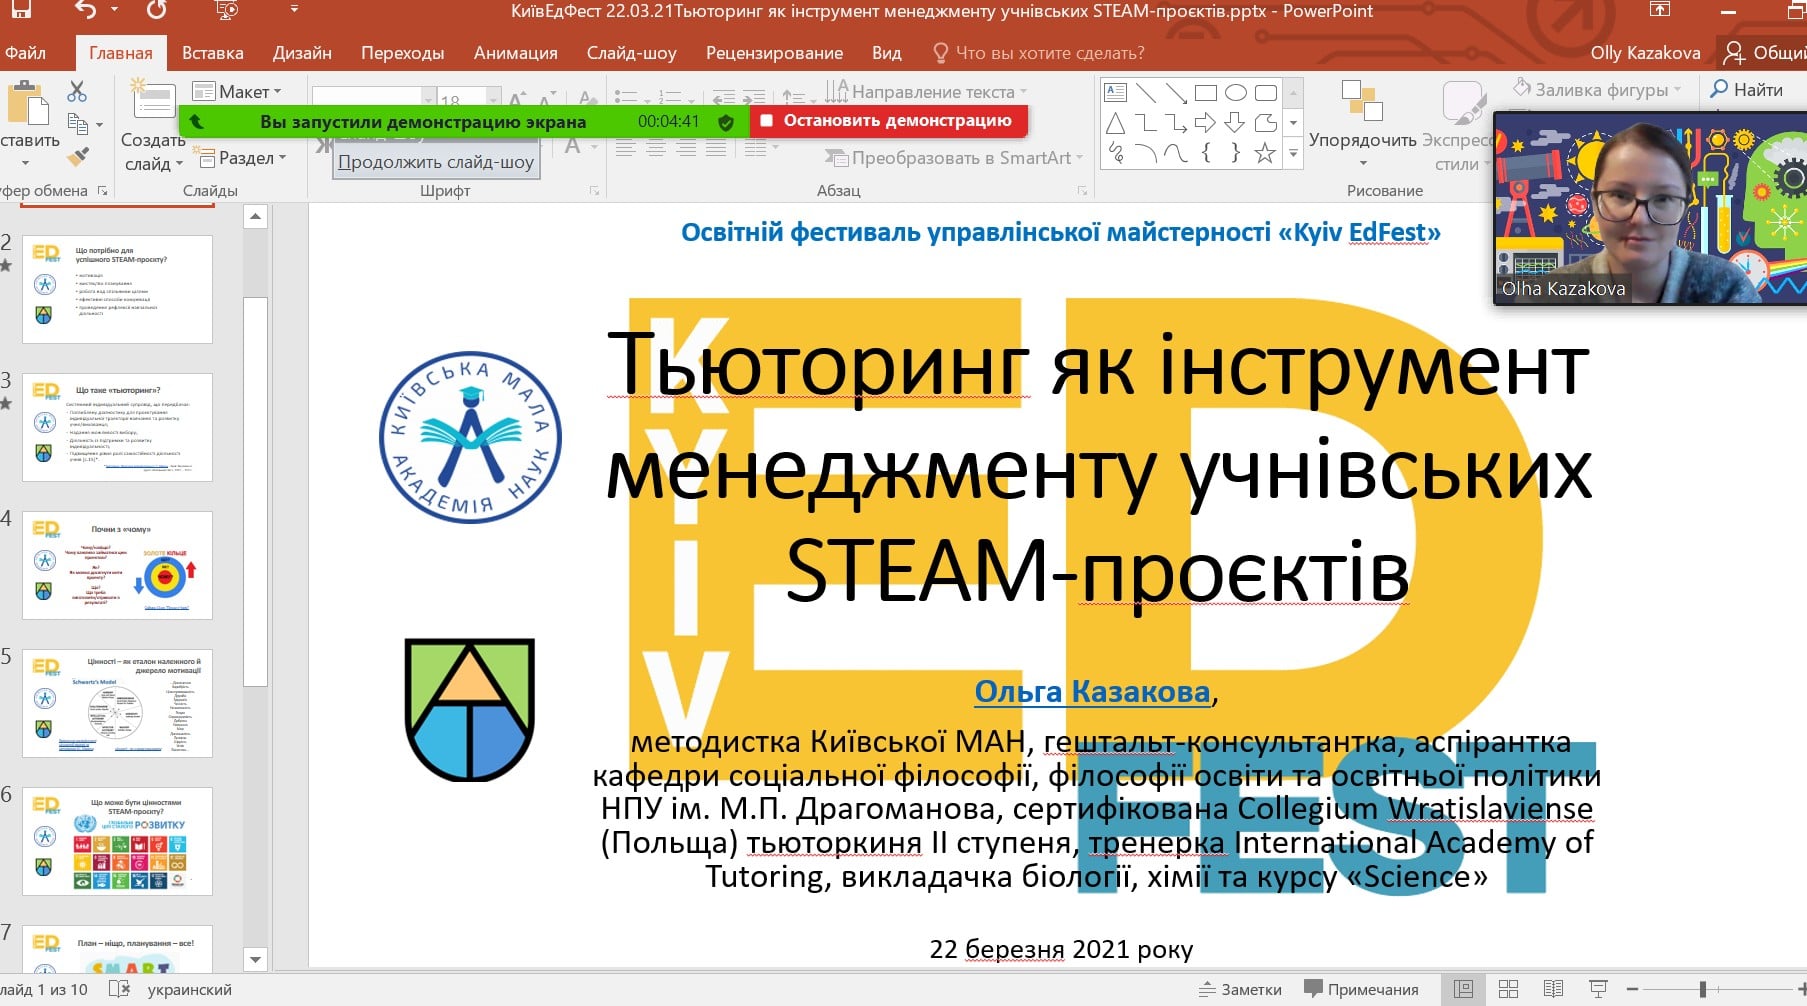Click the Redo icon in title bar
The width and height of the screenshot is (1807, 1006).
coord(156,11)
